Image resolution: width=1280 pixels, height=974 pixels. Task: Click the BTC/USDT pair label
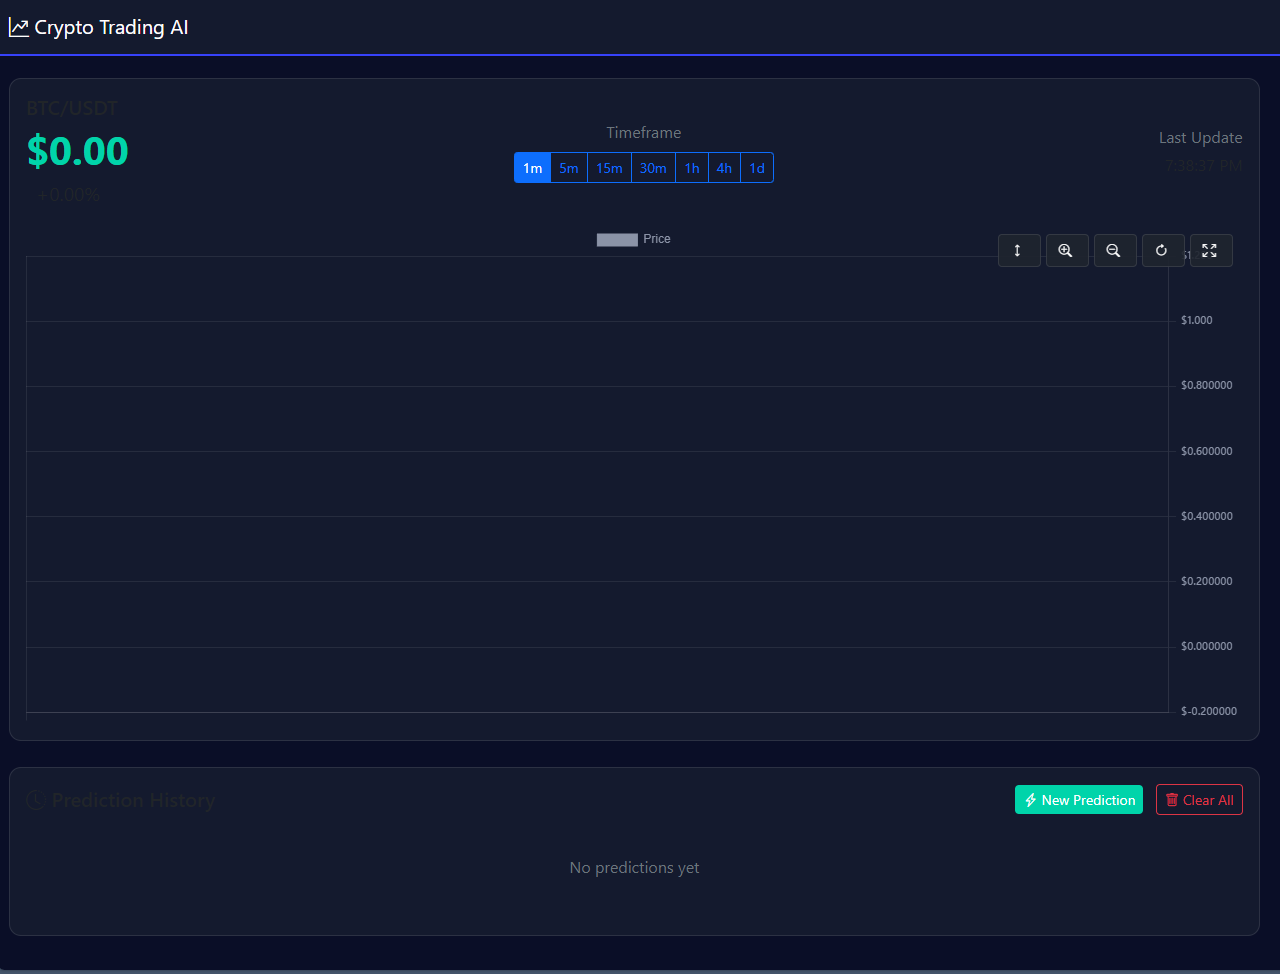tap(71, 108)
